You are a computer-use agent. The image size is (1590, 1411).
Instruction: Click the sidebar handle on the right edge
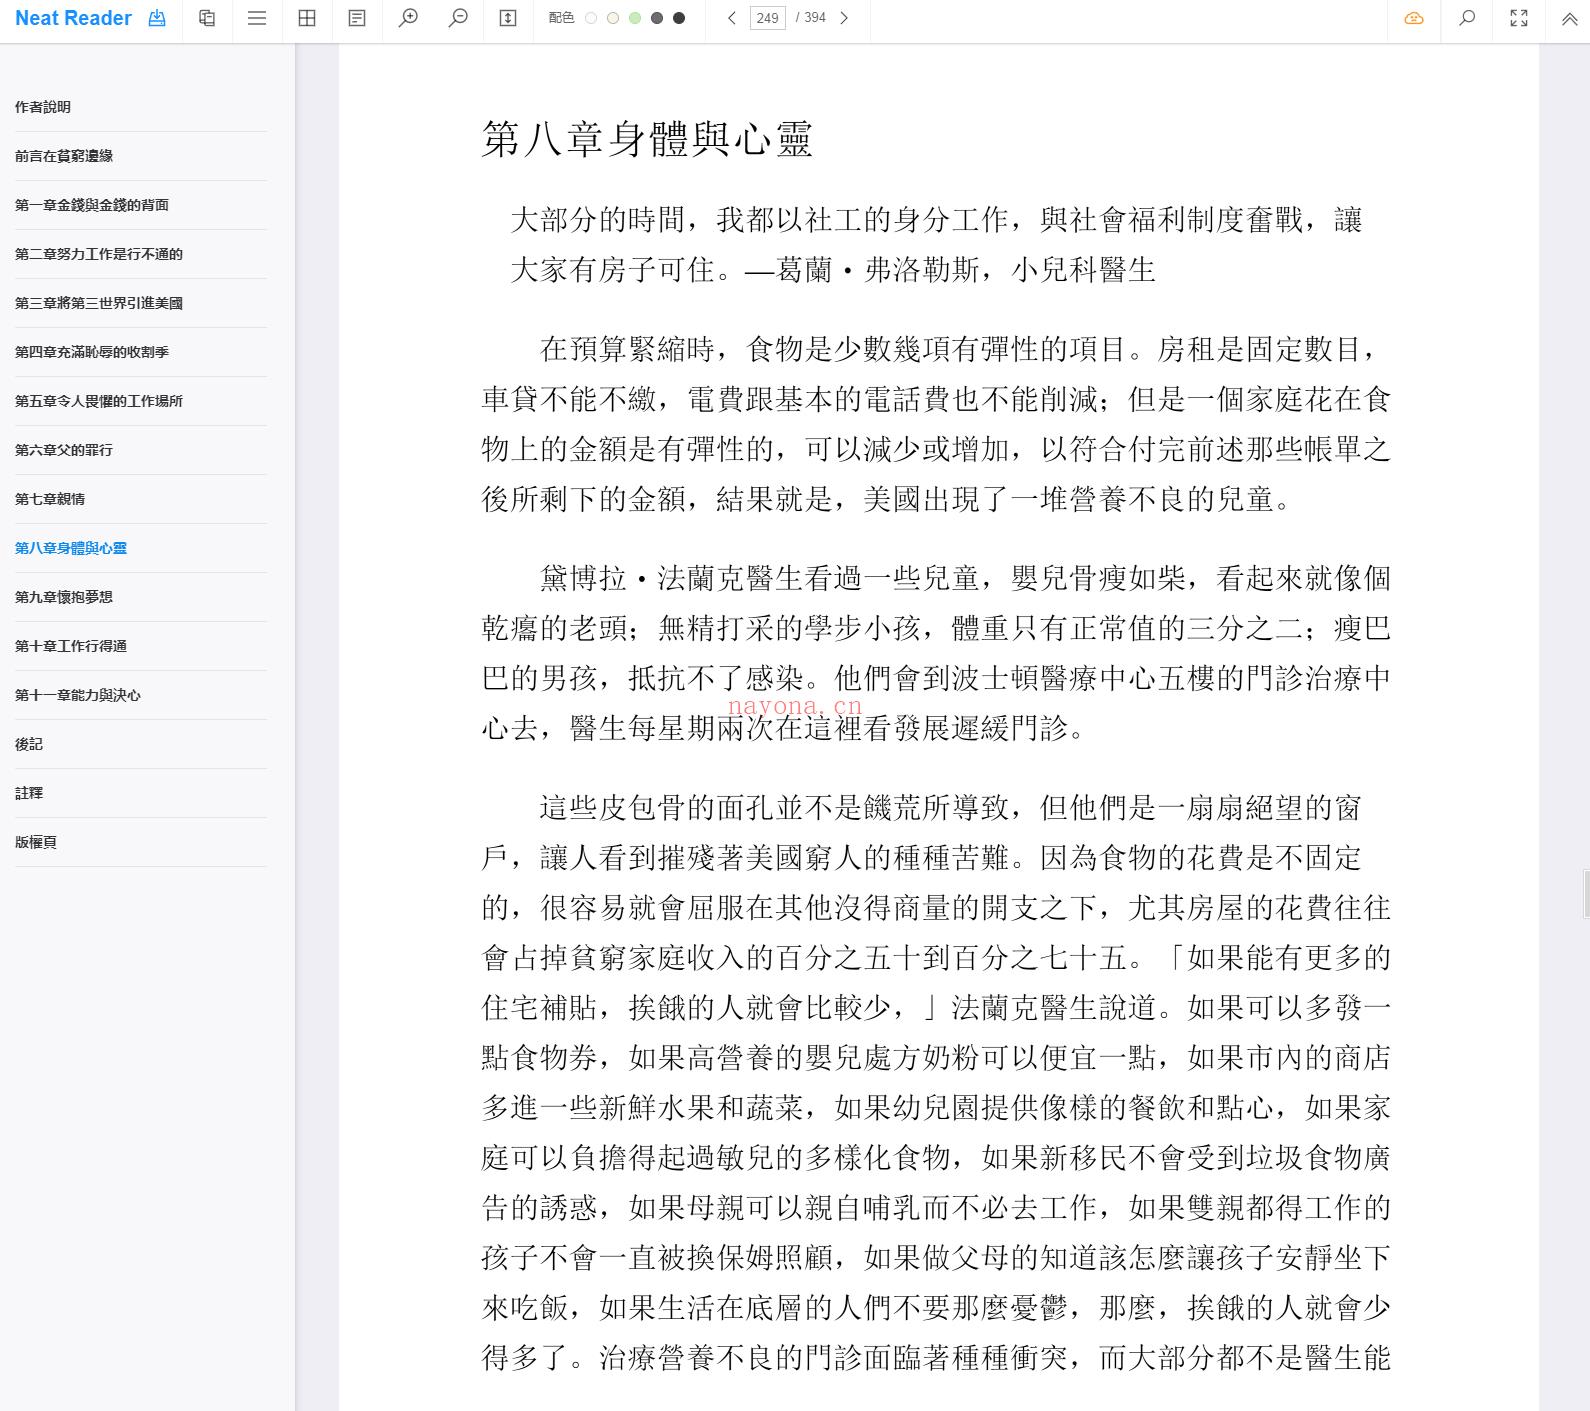click(1586, 894)
